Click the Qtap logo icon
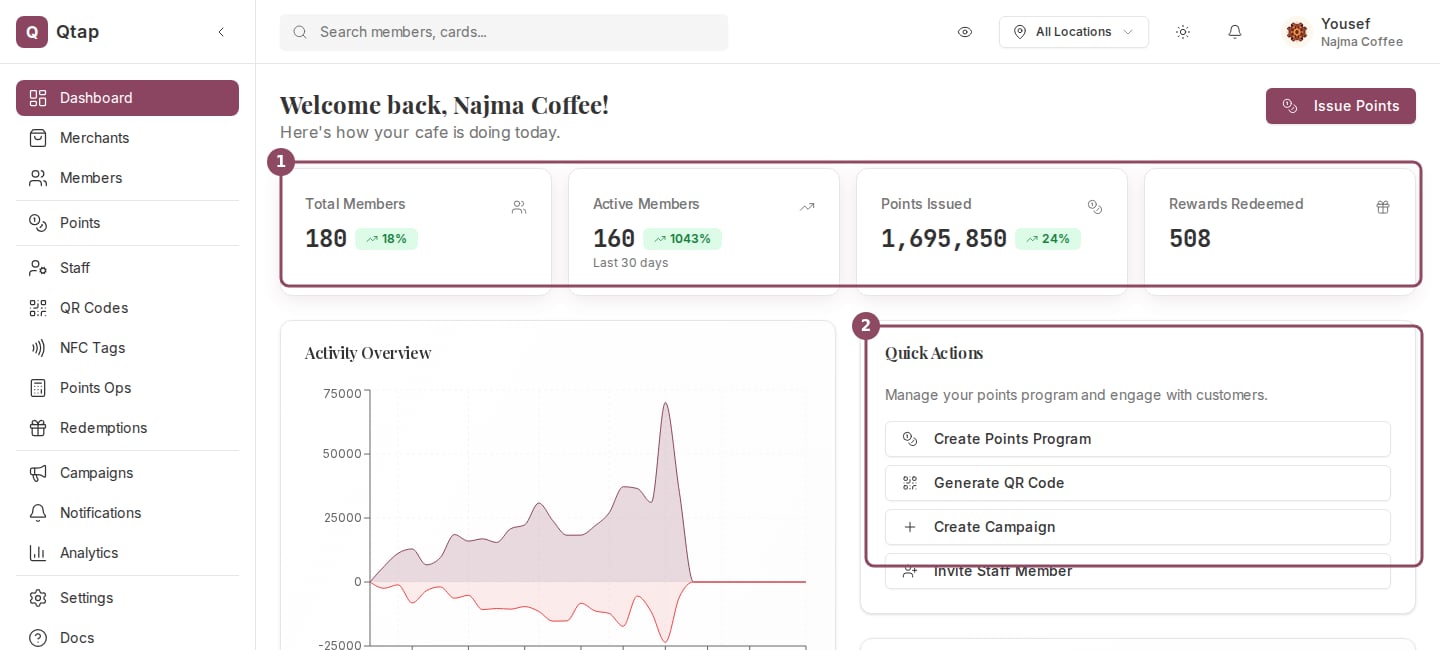The image size is (1440, 650). point(32,32)
